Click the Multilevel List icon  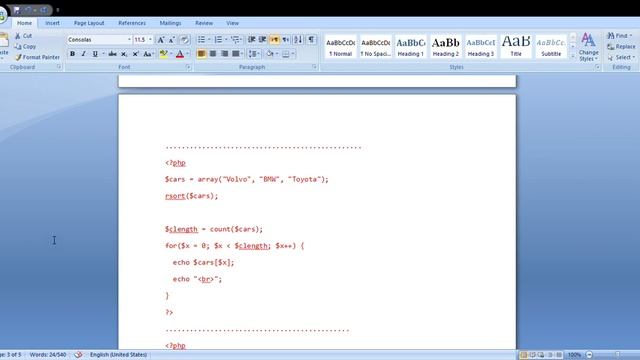pyautogui.click(x=235, y=40)
